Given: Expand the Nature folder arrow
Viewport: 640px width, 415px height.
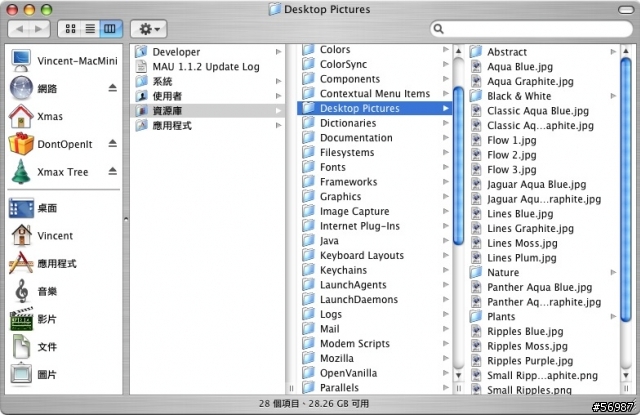Looking at the screenshot, I should tap(613, 272).
